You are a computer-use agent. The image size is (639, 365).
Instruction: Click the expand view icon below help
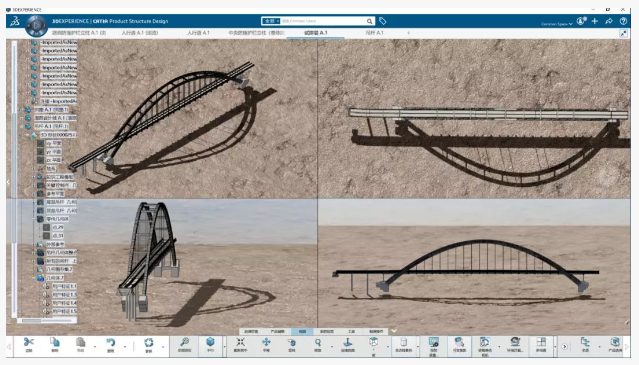[624, 34]
